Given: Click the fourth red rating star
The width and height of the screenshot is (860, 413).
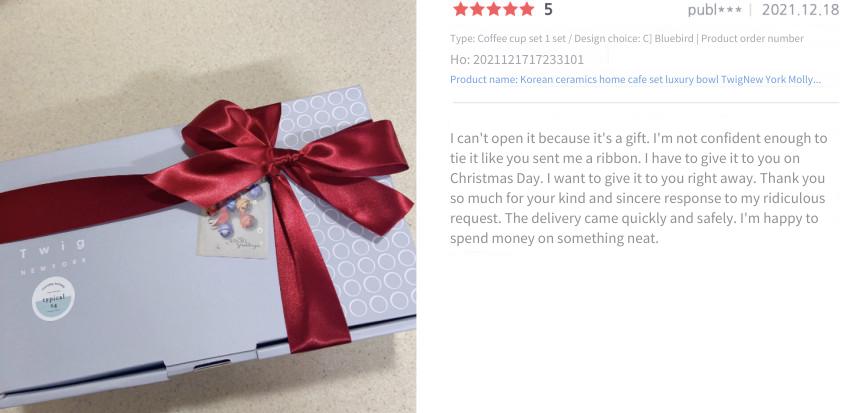Looking at the screenshot, I should pyautogui.click(x=510, y=9).
